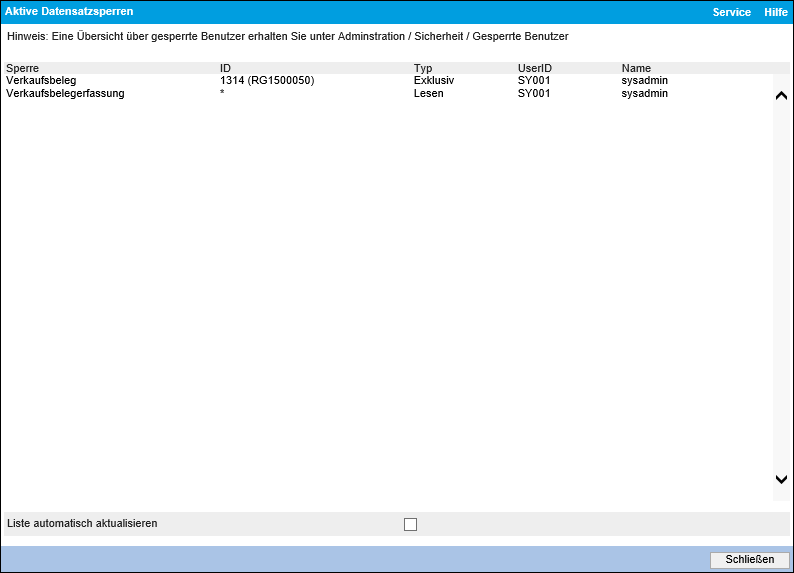Enable the Liste automatisch aktualisieren checkbox

pyautogui.click(x=410, y=524)
